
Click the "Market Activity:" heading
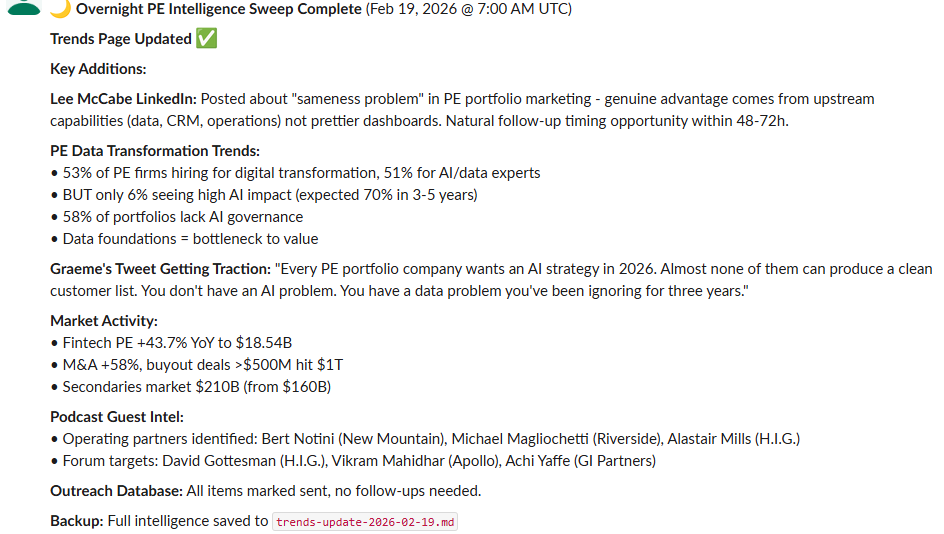pyautogui.click(x=104, y=321)
